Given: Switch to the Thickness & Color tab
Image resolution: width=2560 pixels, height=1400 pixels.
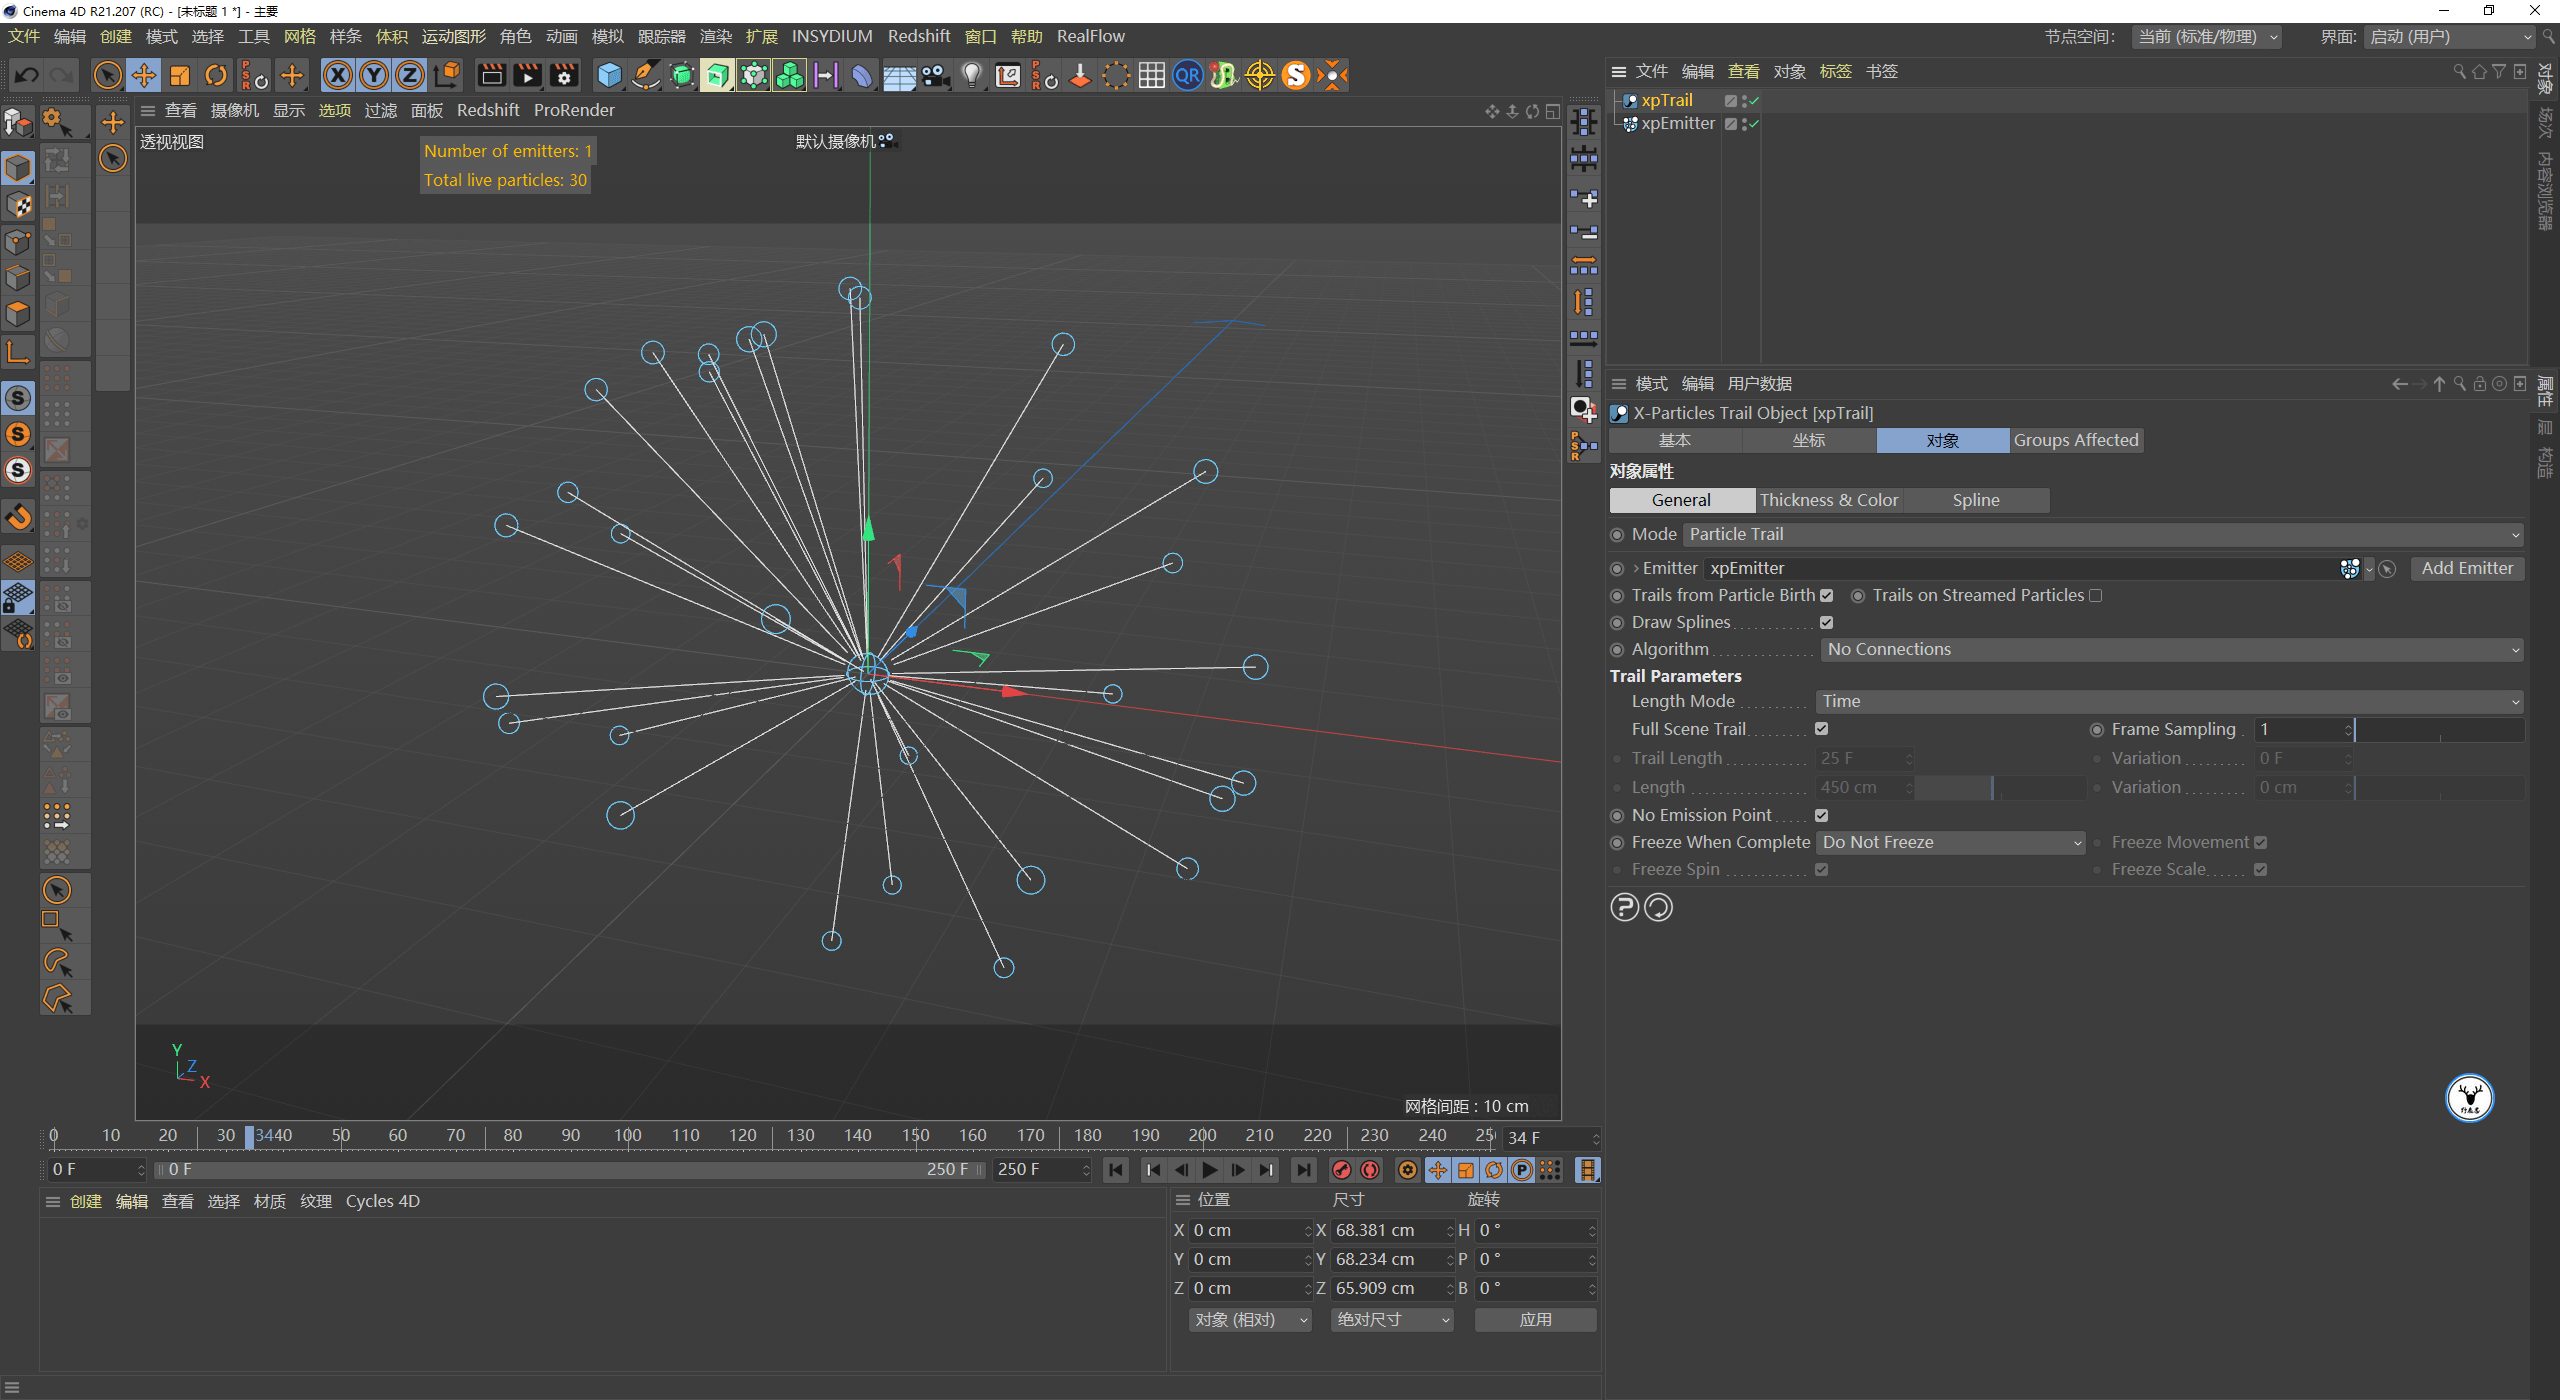Looking at the screenshot, I should (1830, 500).
